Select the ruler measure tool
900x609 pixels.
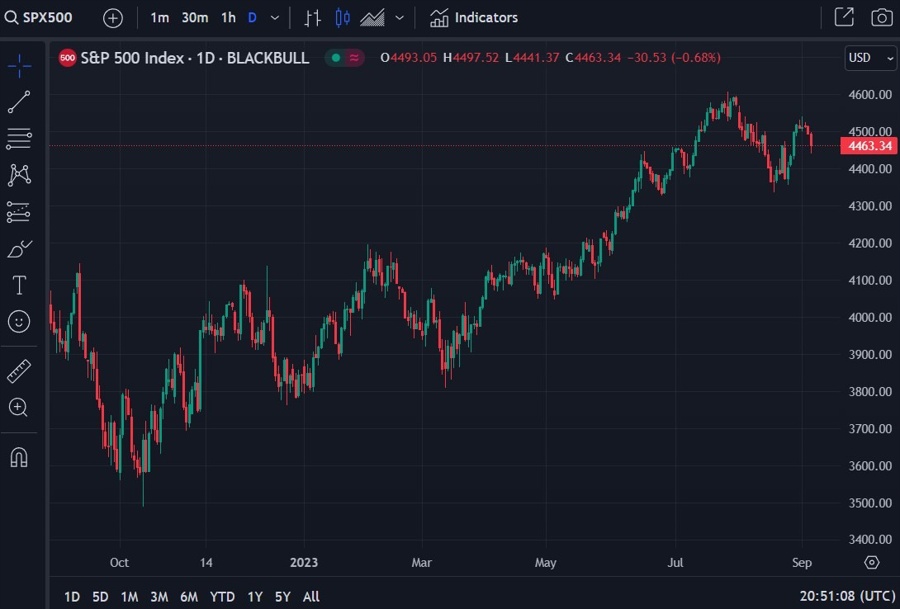coord(19,371)
